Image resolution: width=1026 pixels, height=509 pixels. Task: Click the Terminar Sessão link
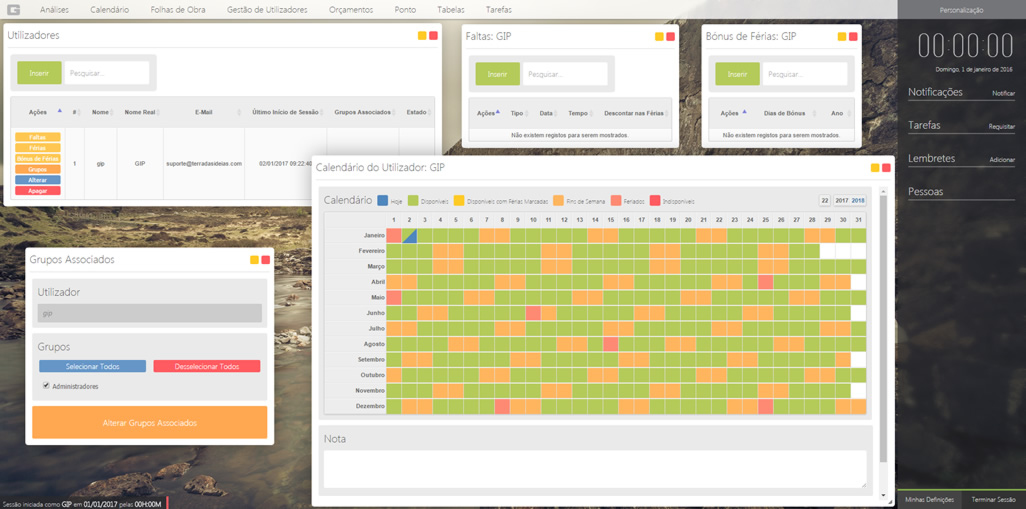coord(993,499)
